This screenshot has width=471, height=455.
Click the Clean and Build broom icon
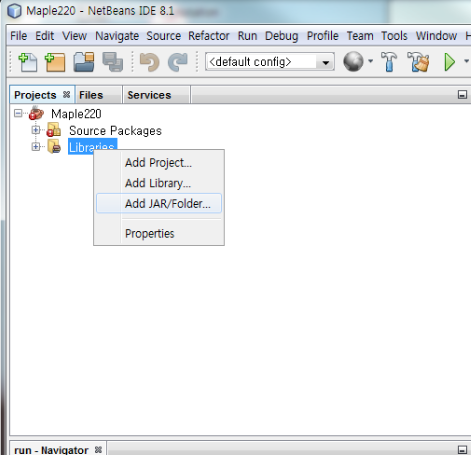coord(418,62)
